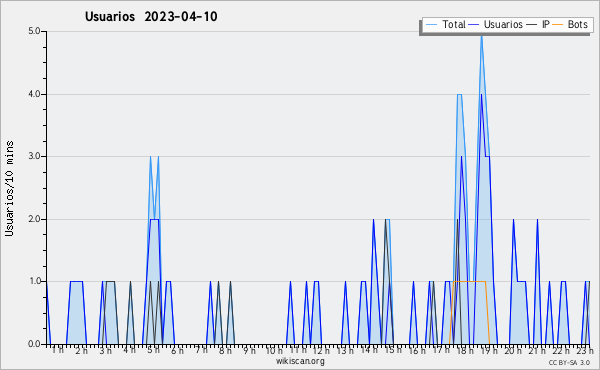
Task: Select the 'Usuarios' legend entry
Action: pyautogui.click(x=503, y=24)
